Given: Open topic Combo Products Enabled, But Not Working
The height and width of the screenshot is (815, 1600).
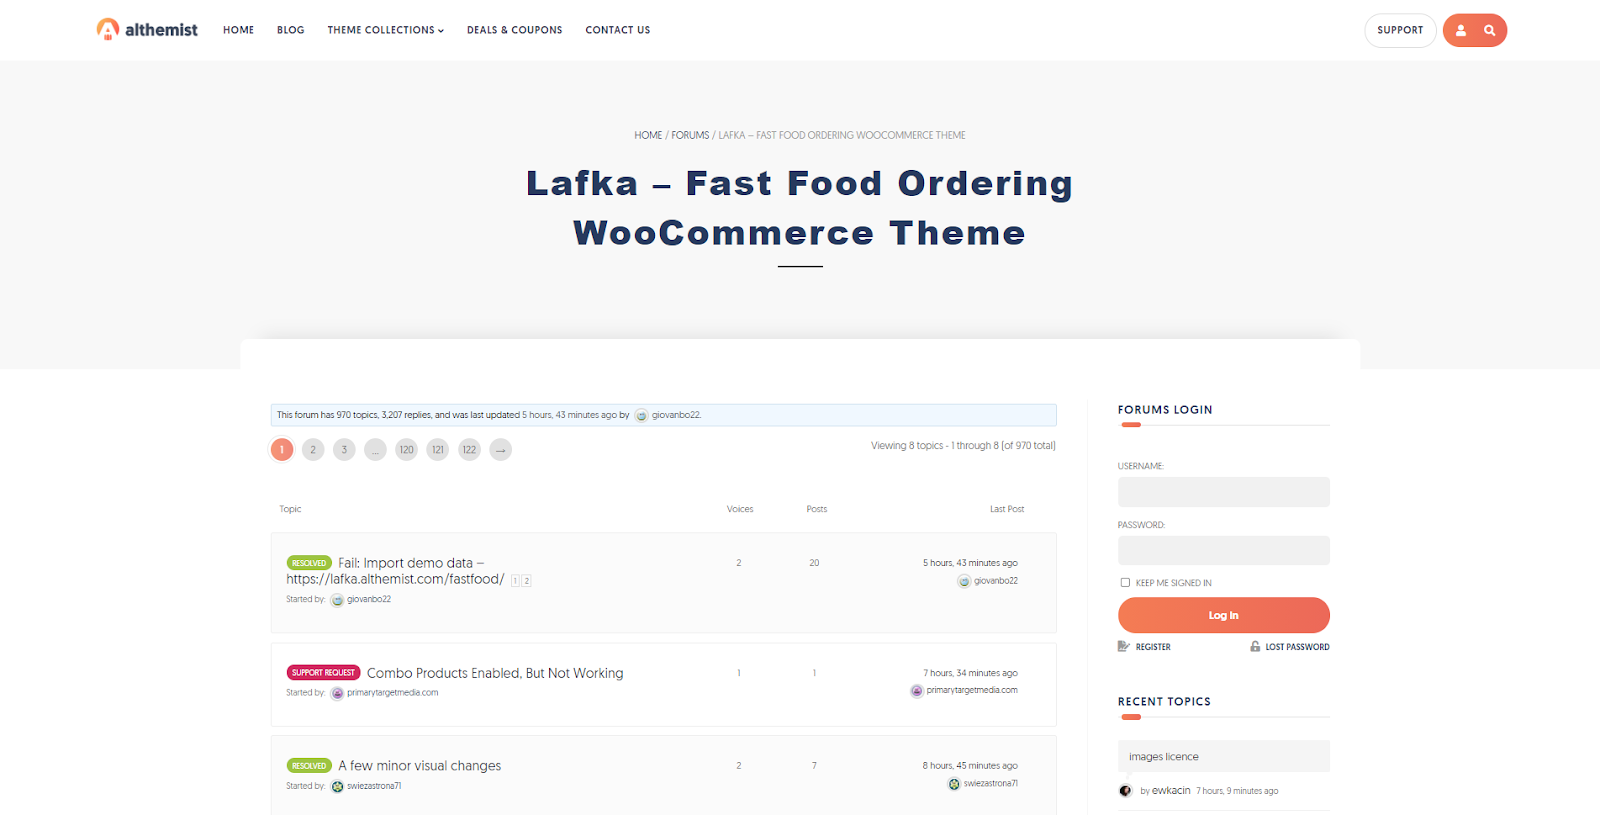Looking at the screenshot, I should 495,673.
